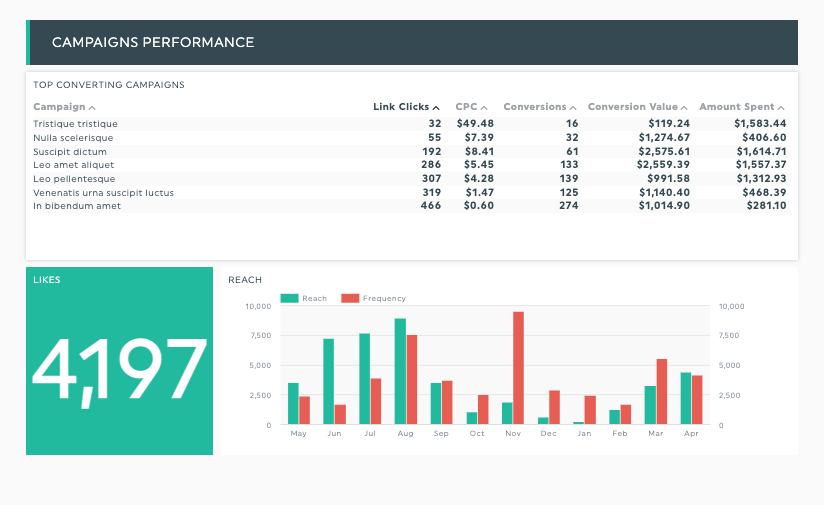The image size is (824, 505).
Task: Click the CPC sort caret
Action: click(x=484, y=108)
